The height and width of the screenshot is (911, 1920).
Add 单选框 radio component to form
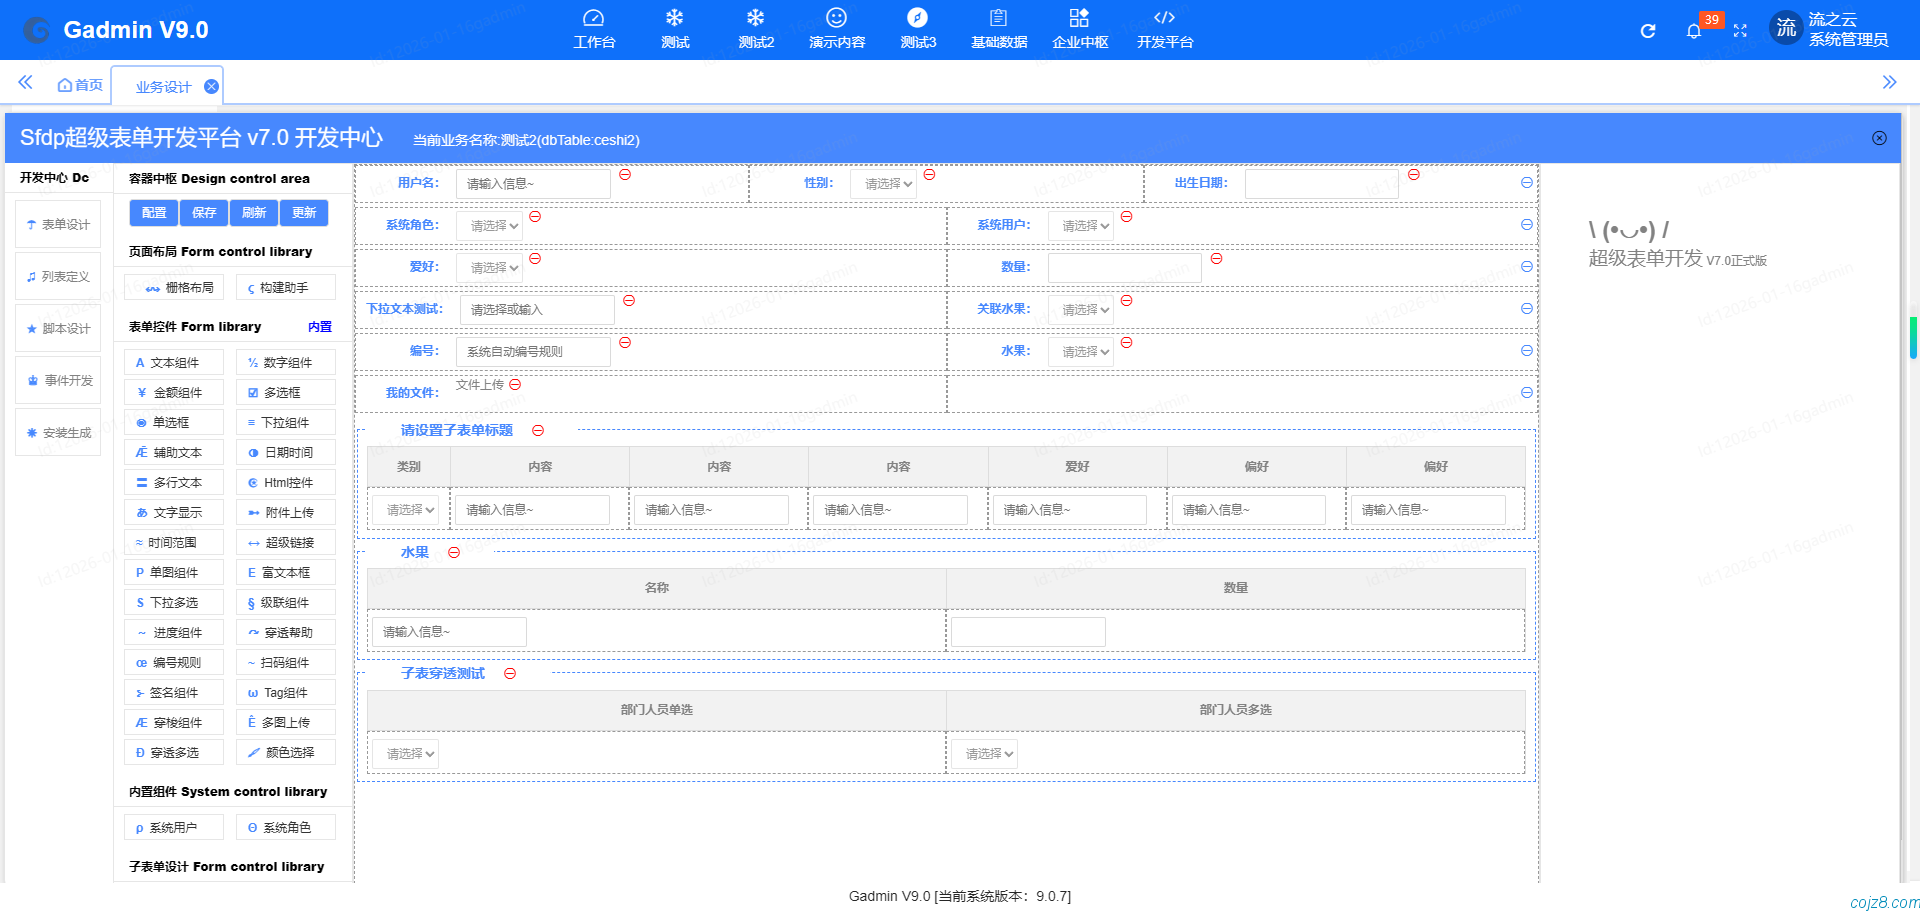174,423
